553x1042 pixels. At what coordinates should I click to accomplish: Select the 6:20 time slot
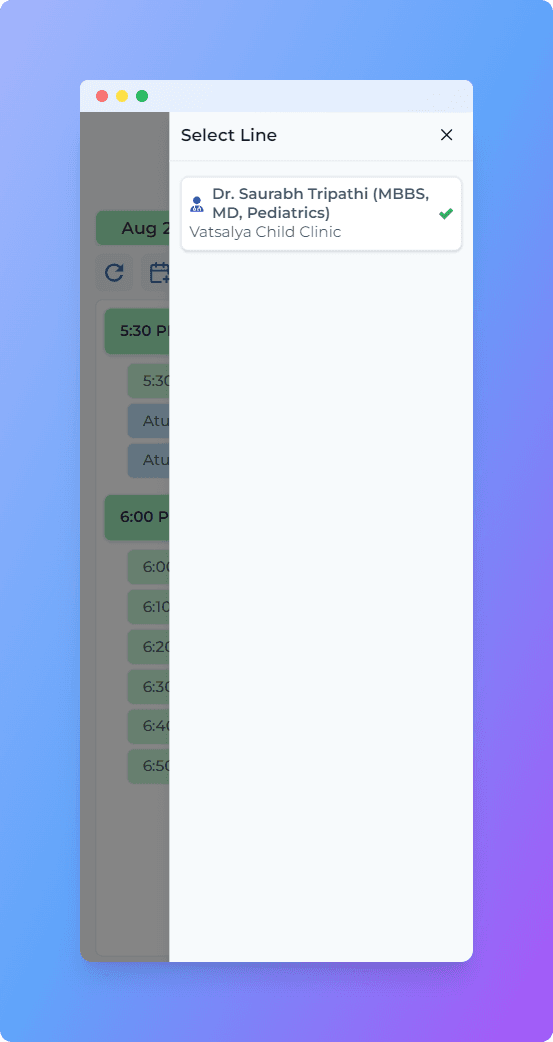point(149,647)
